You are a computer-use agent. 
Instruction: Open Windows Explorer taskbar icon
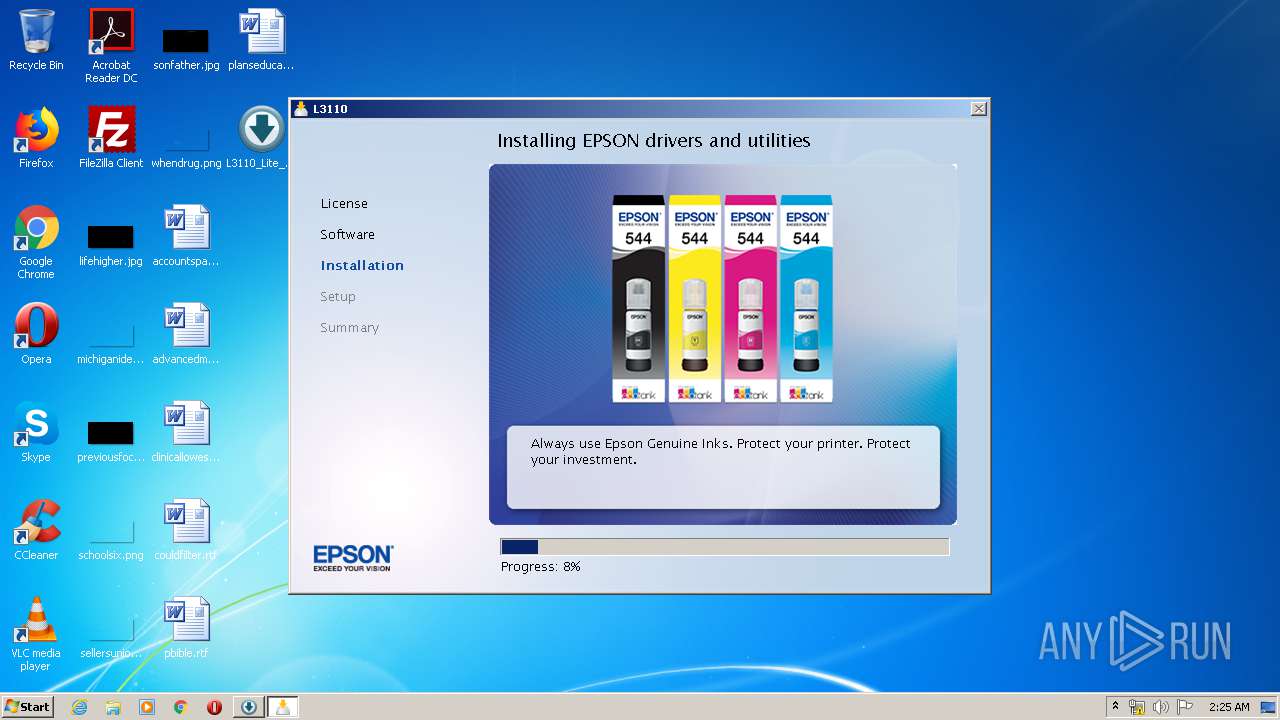113,707
